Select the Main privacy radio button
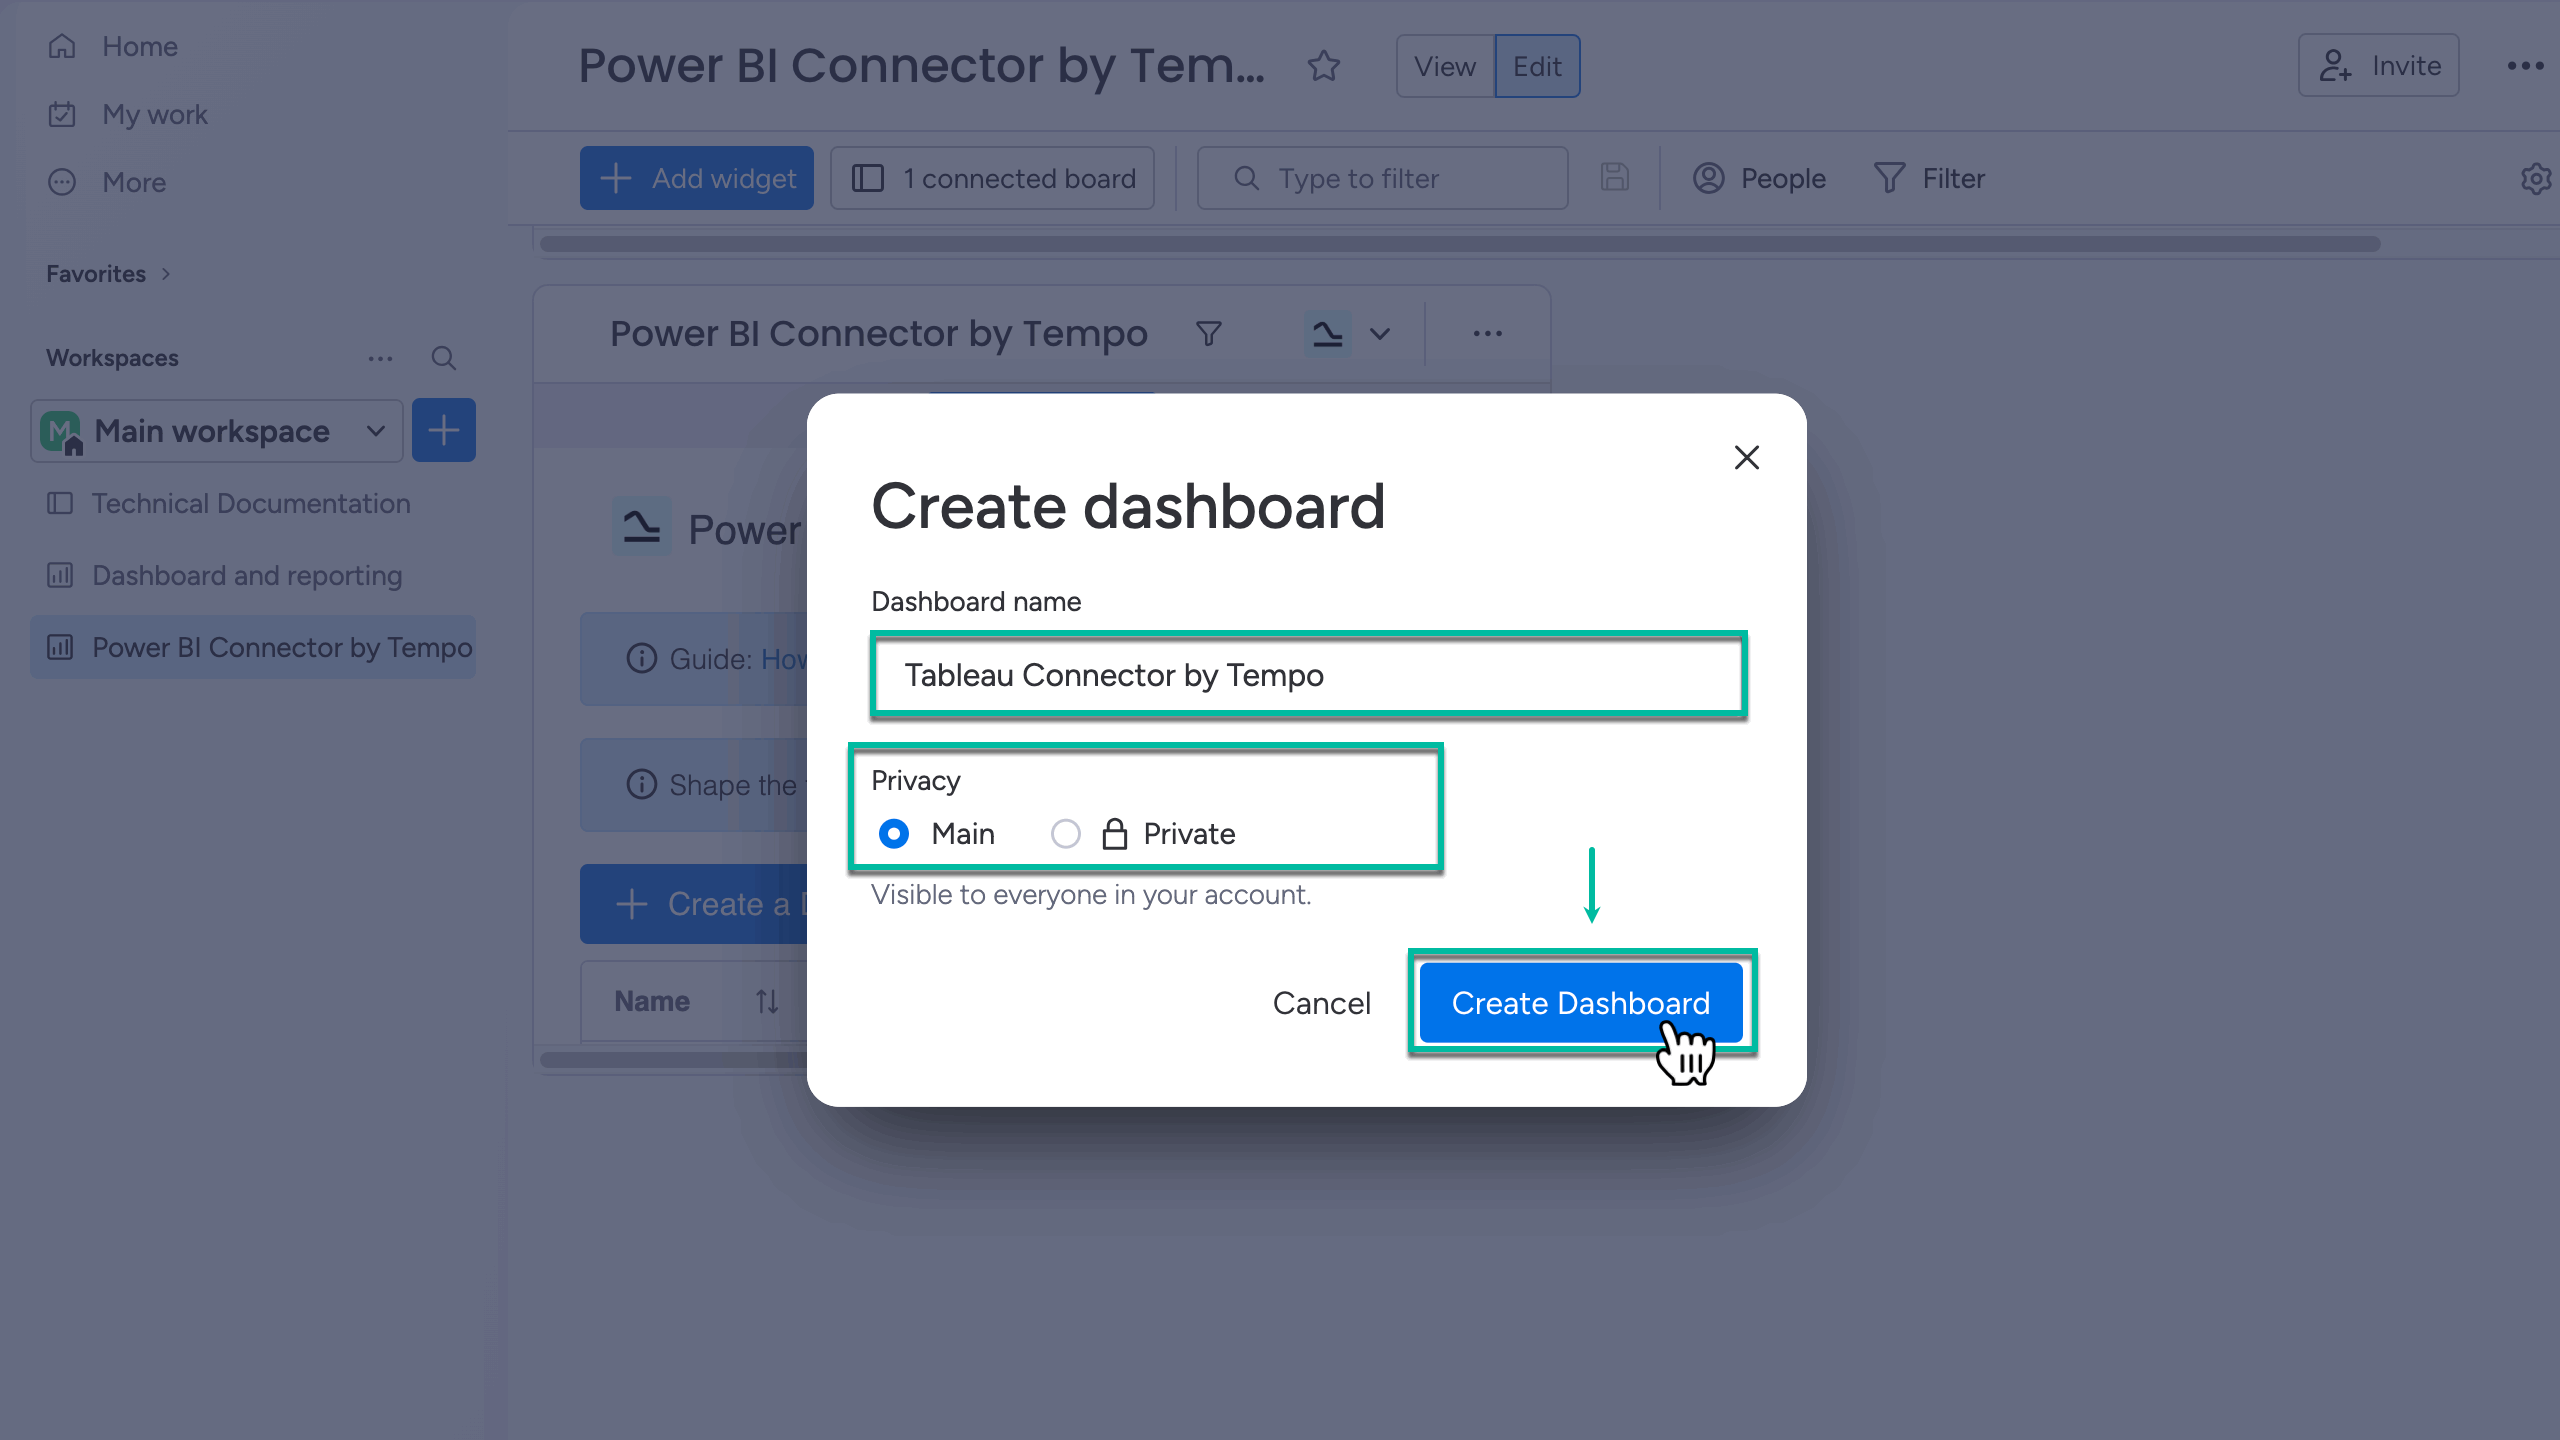The height and width of the screenshot is (1440, 2560). [x=893, y=833]
